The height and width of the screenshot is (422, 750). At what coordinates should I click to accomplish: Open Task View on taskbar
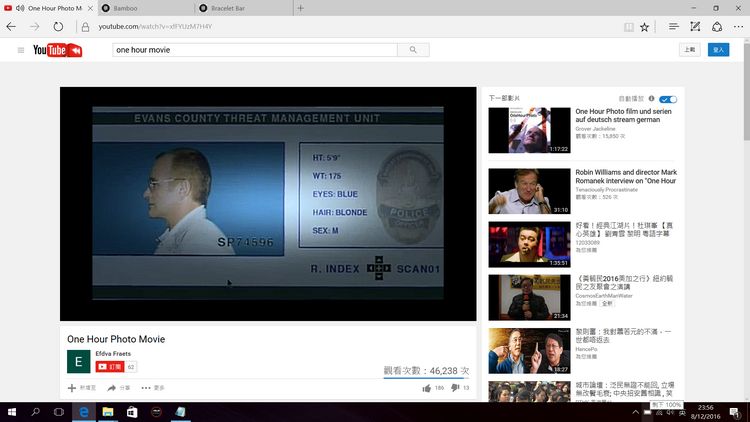pos(59,412)
